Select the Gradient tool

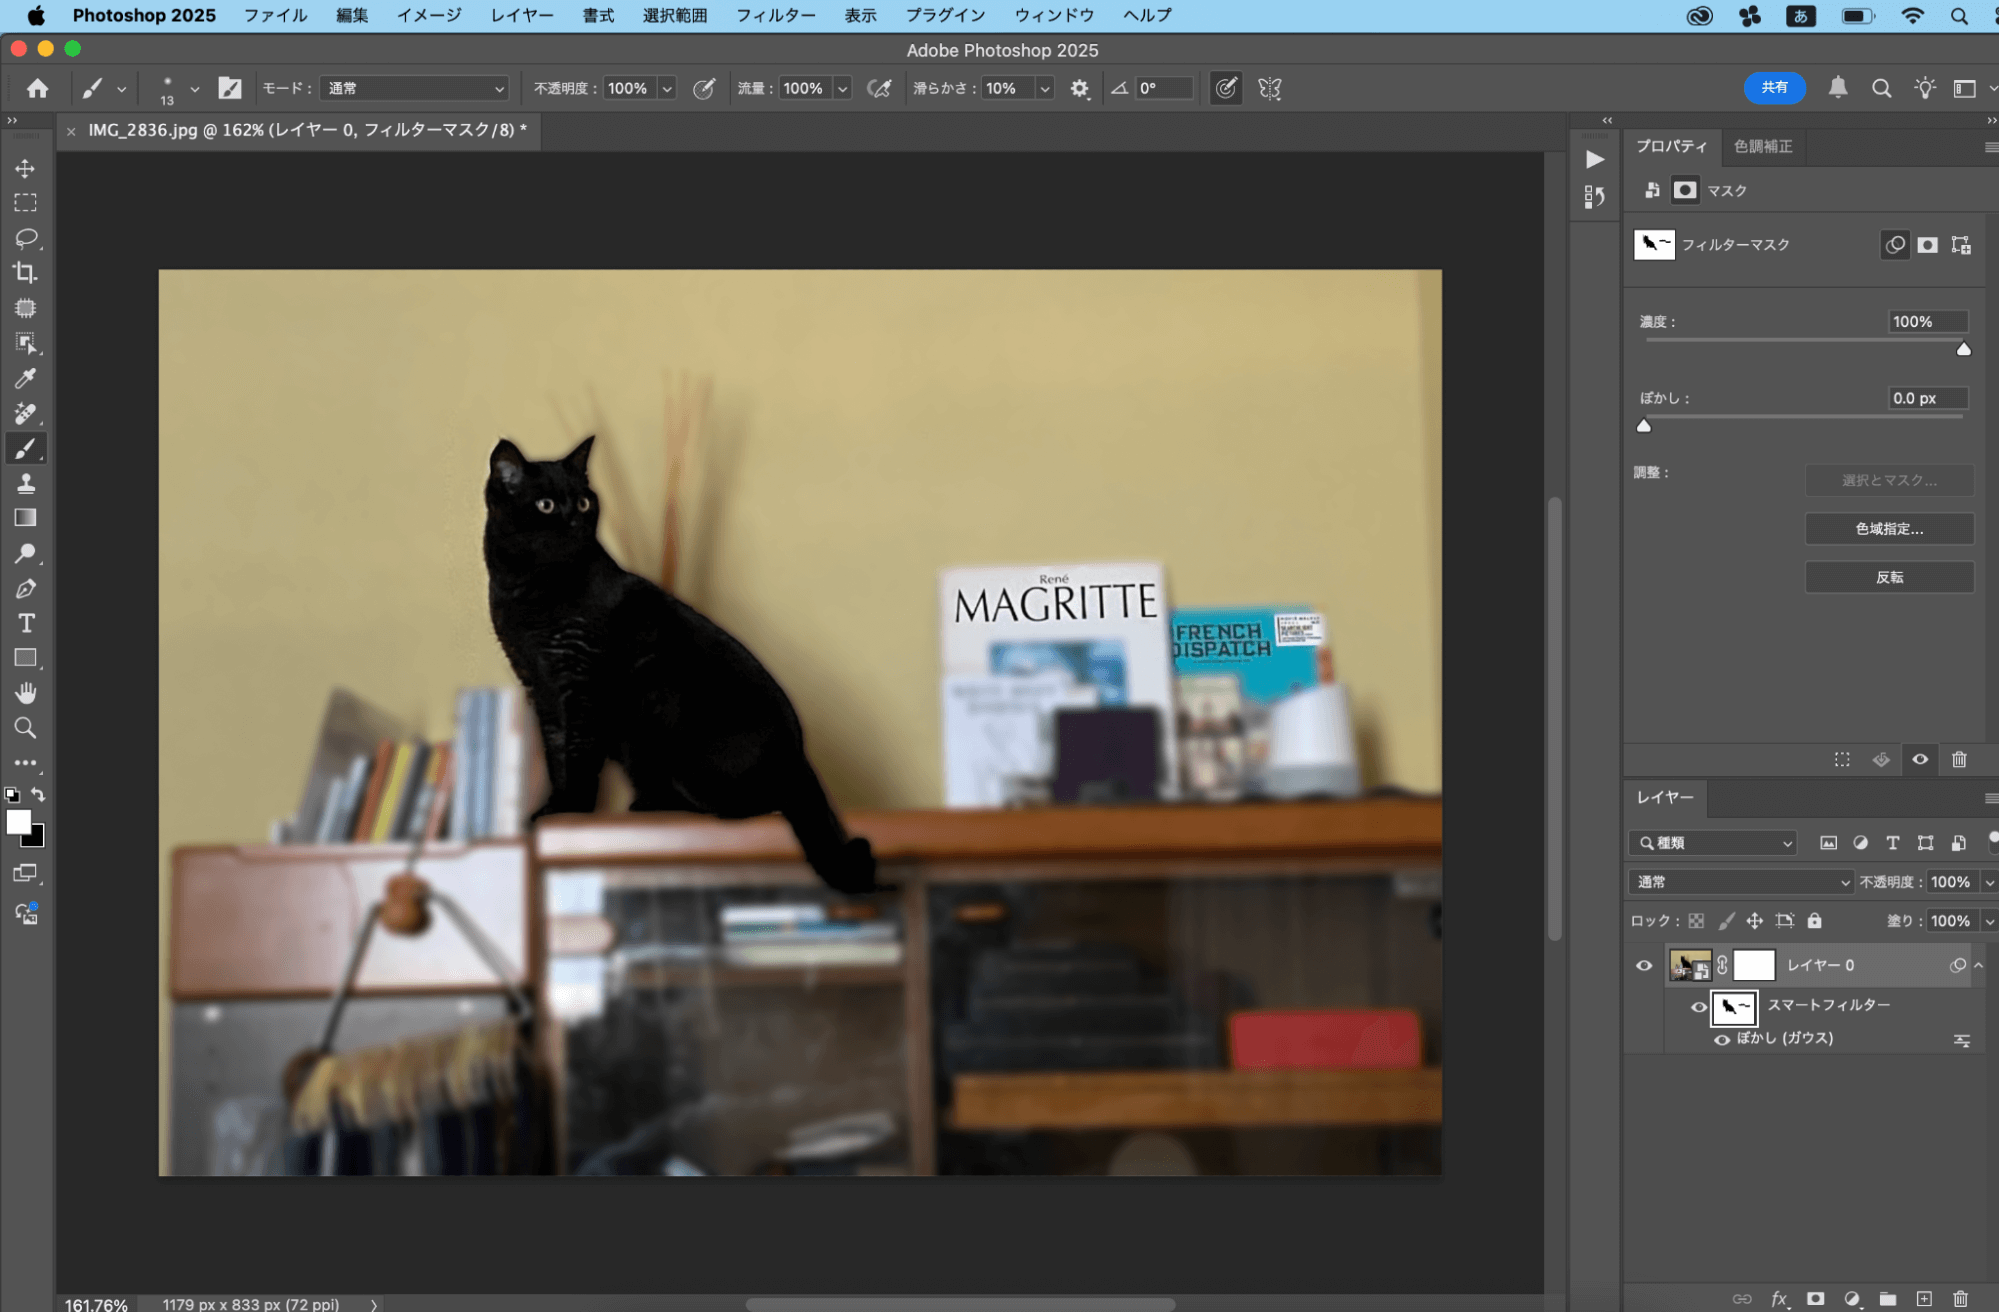[x=26, y=518]
